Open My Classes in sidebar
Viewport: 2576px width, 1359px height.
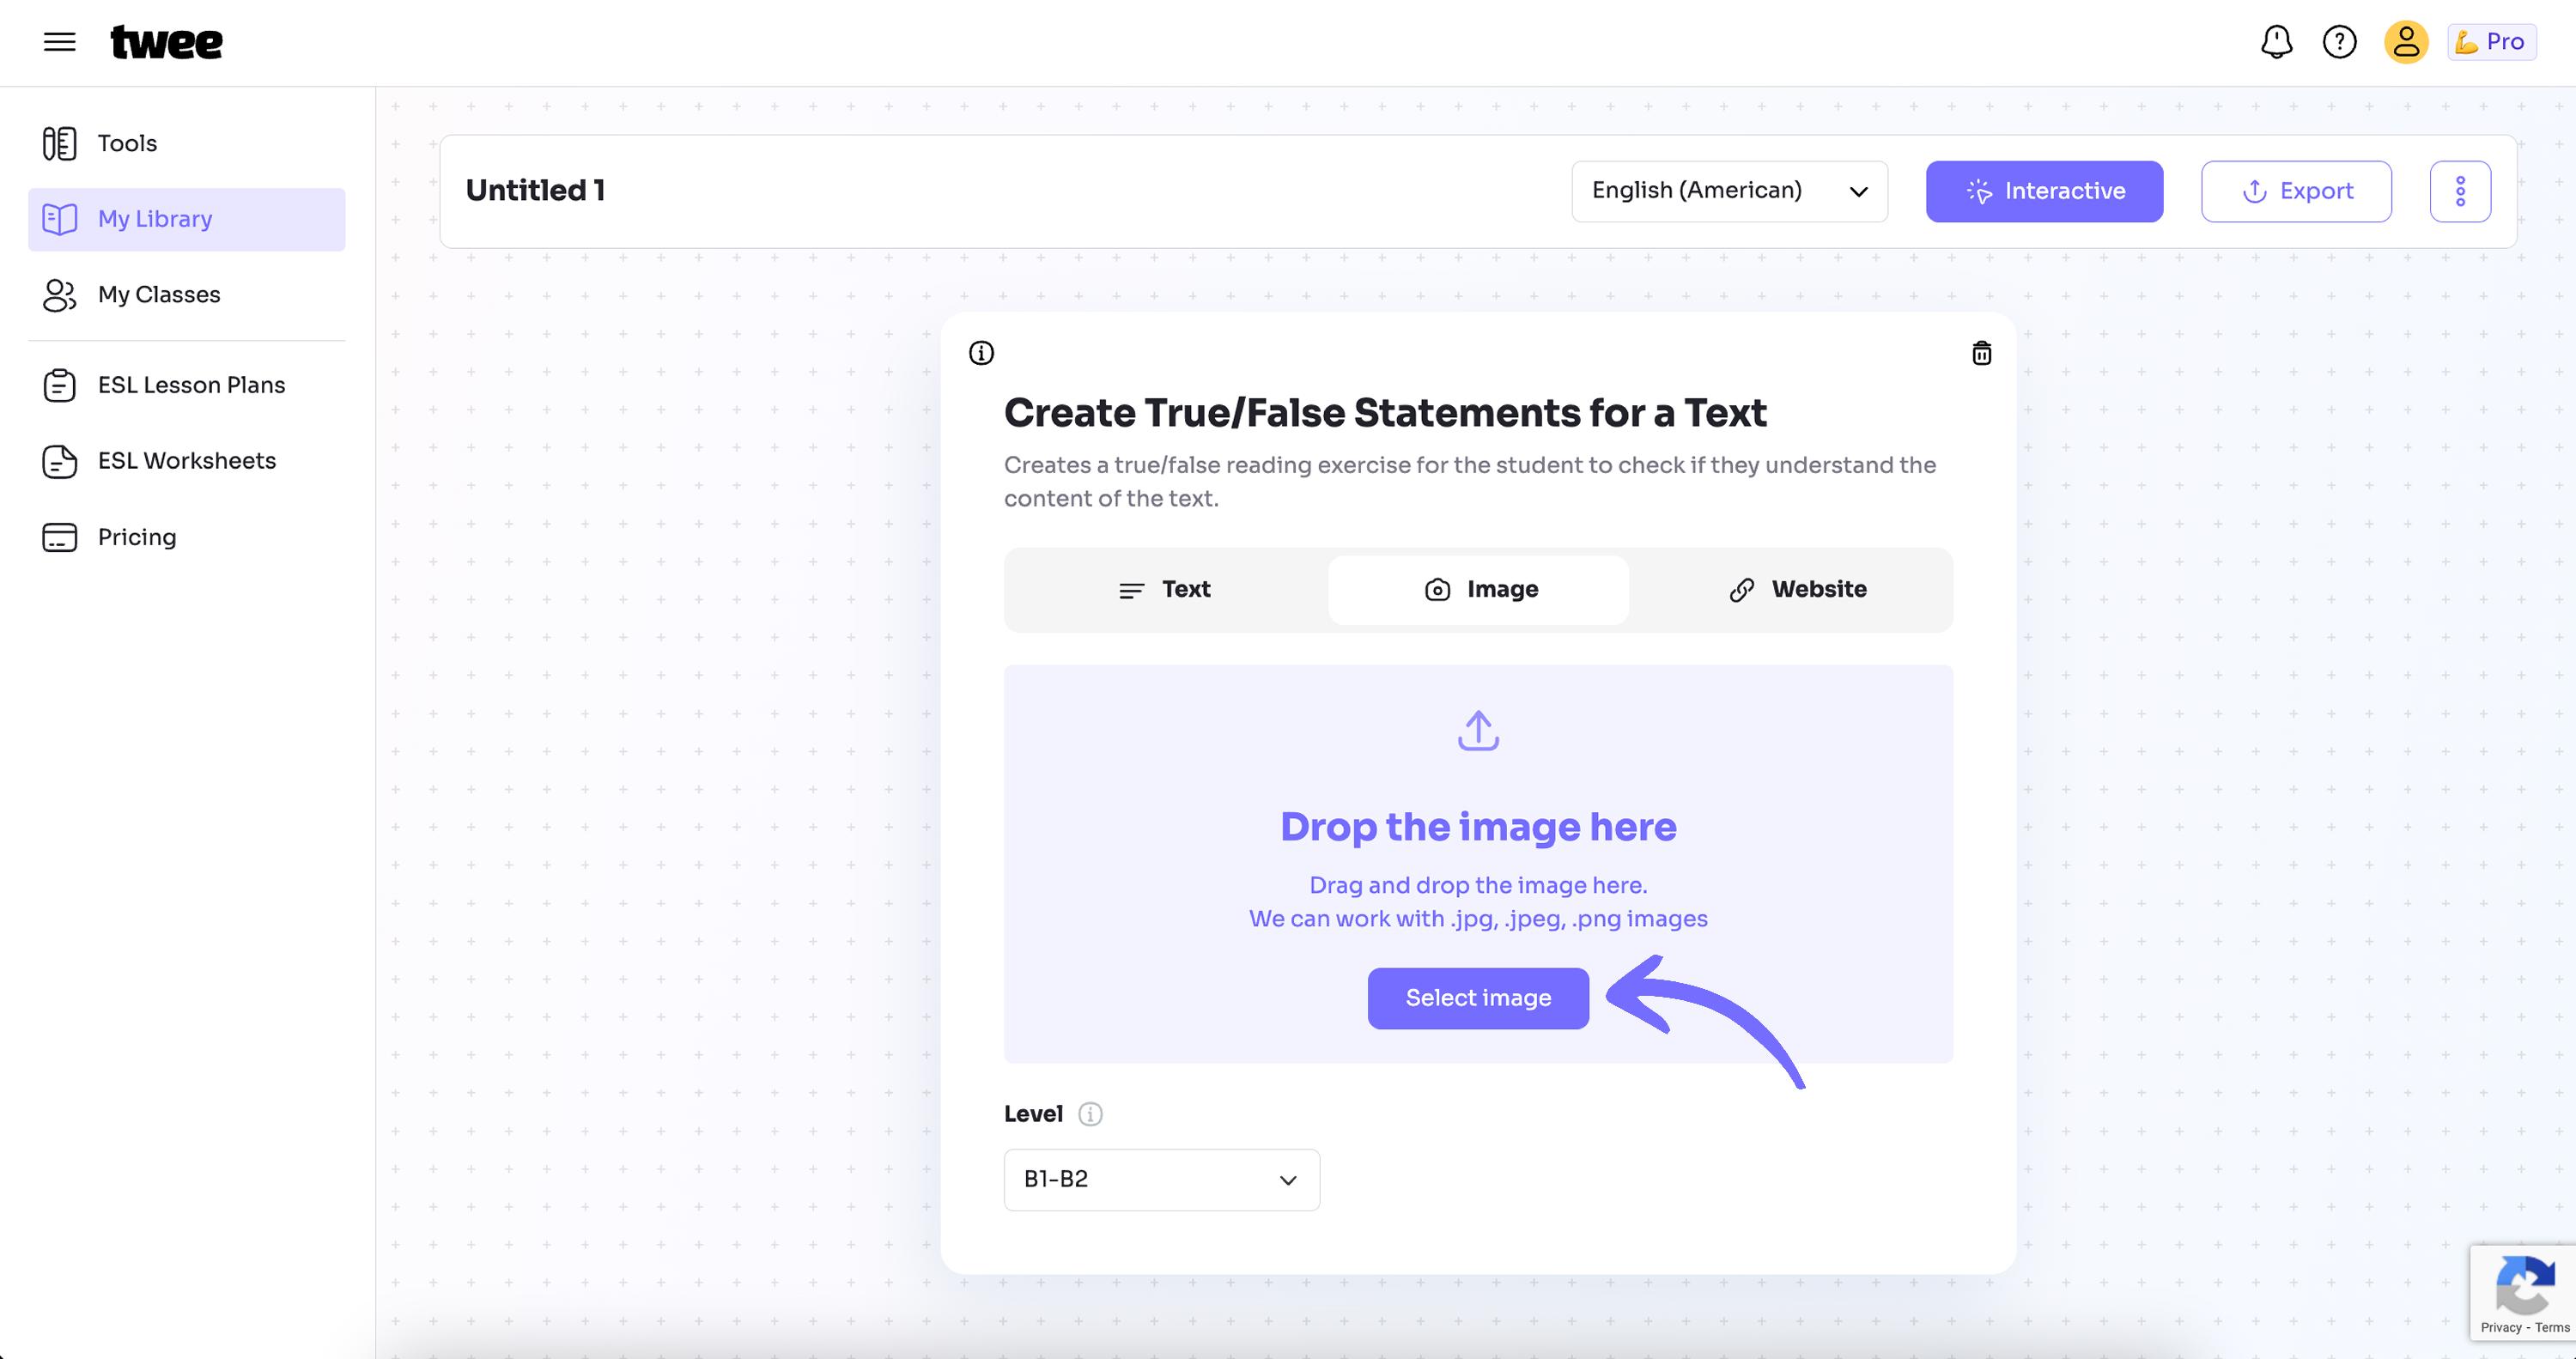(x=187, y=295)
